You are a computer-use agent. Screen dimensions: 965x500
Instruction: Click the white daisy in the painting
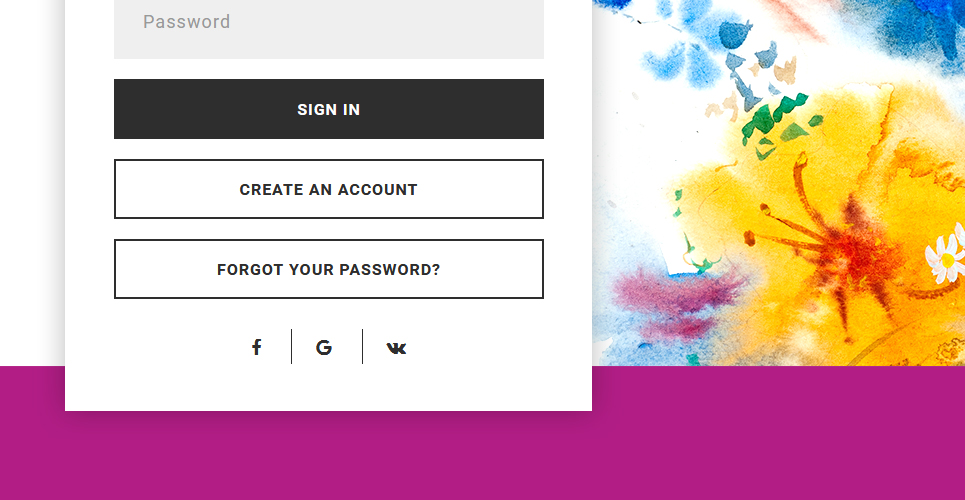point(947,256)
